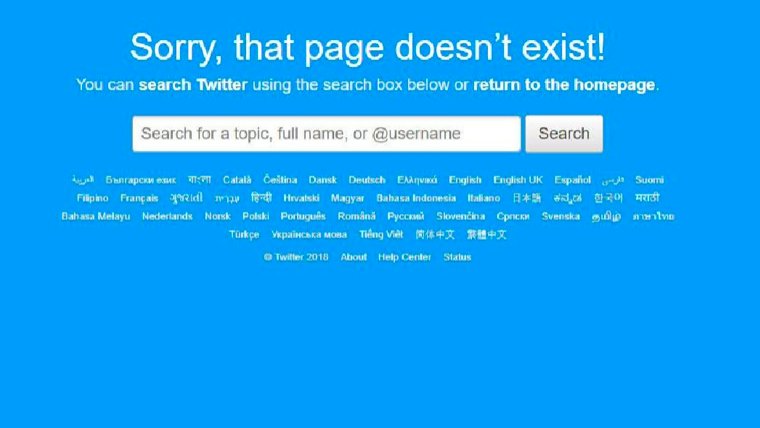This screenshot has width=760, height=428.
Task: Choose Italiano from language list
Action: [484, 198]
